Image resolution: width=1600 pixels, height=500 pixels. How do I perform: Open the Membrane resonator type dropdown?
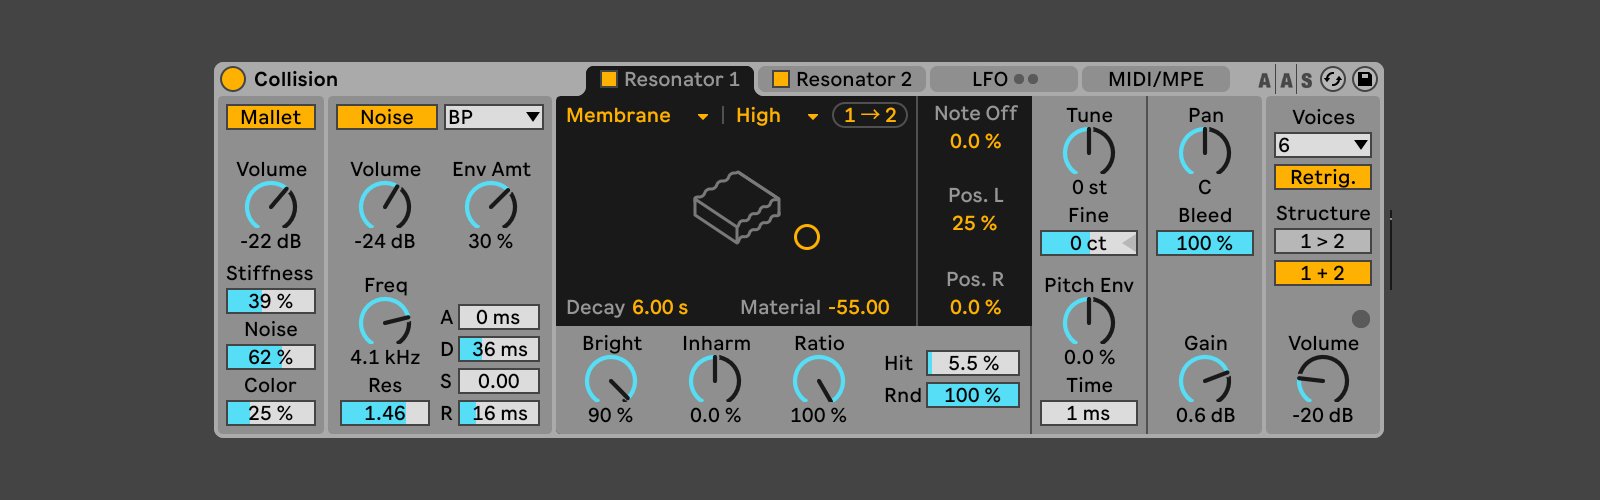tap(638, 116)
